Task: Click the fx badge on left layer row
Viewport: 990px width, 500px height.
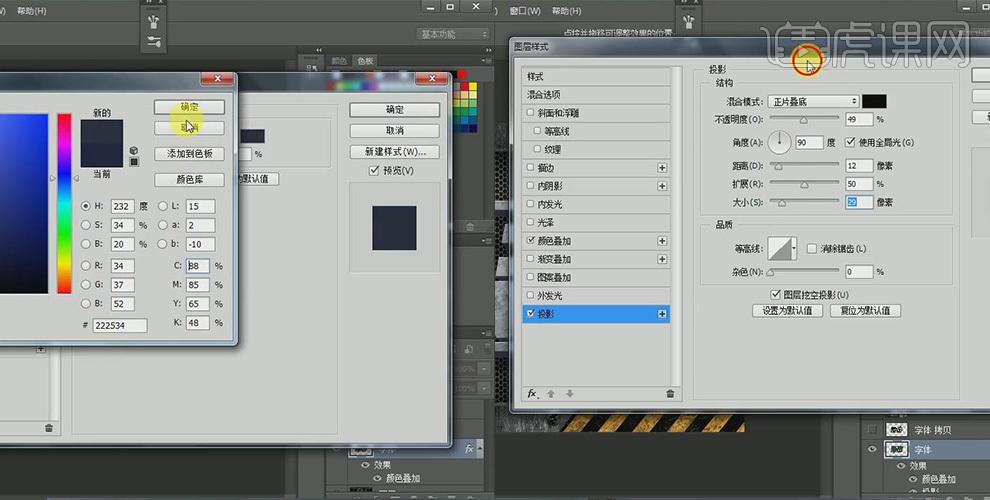Action: click(469, 449)
